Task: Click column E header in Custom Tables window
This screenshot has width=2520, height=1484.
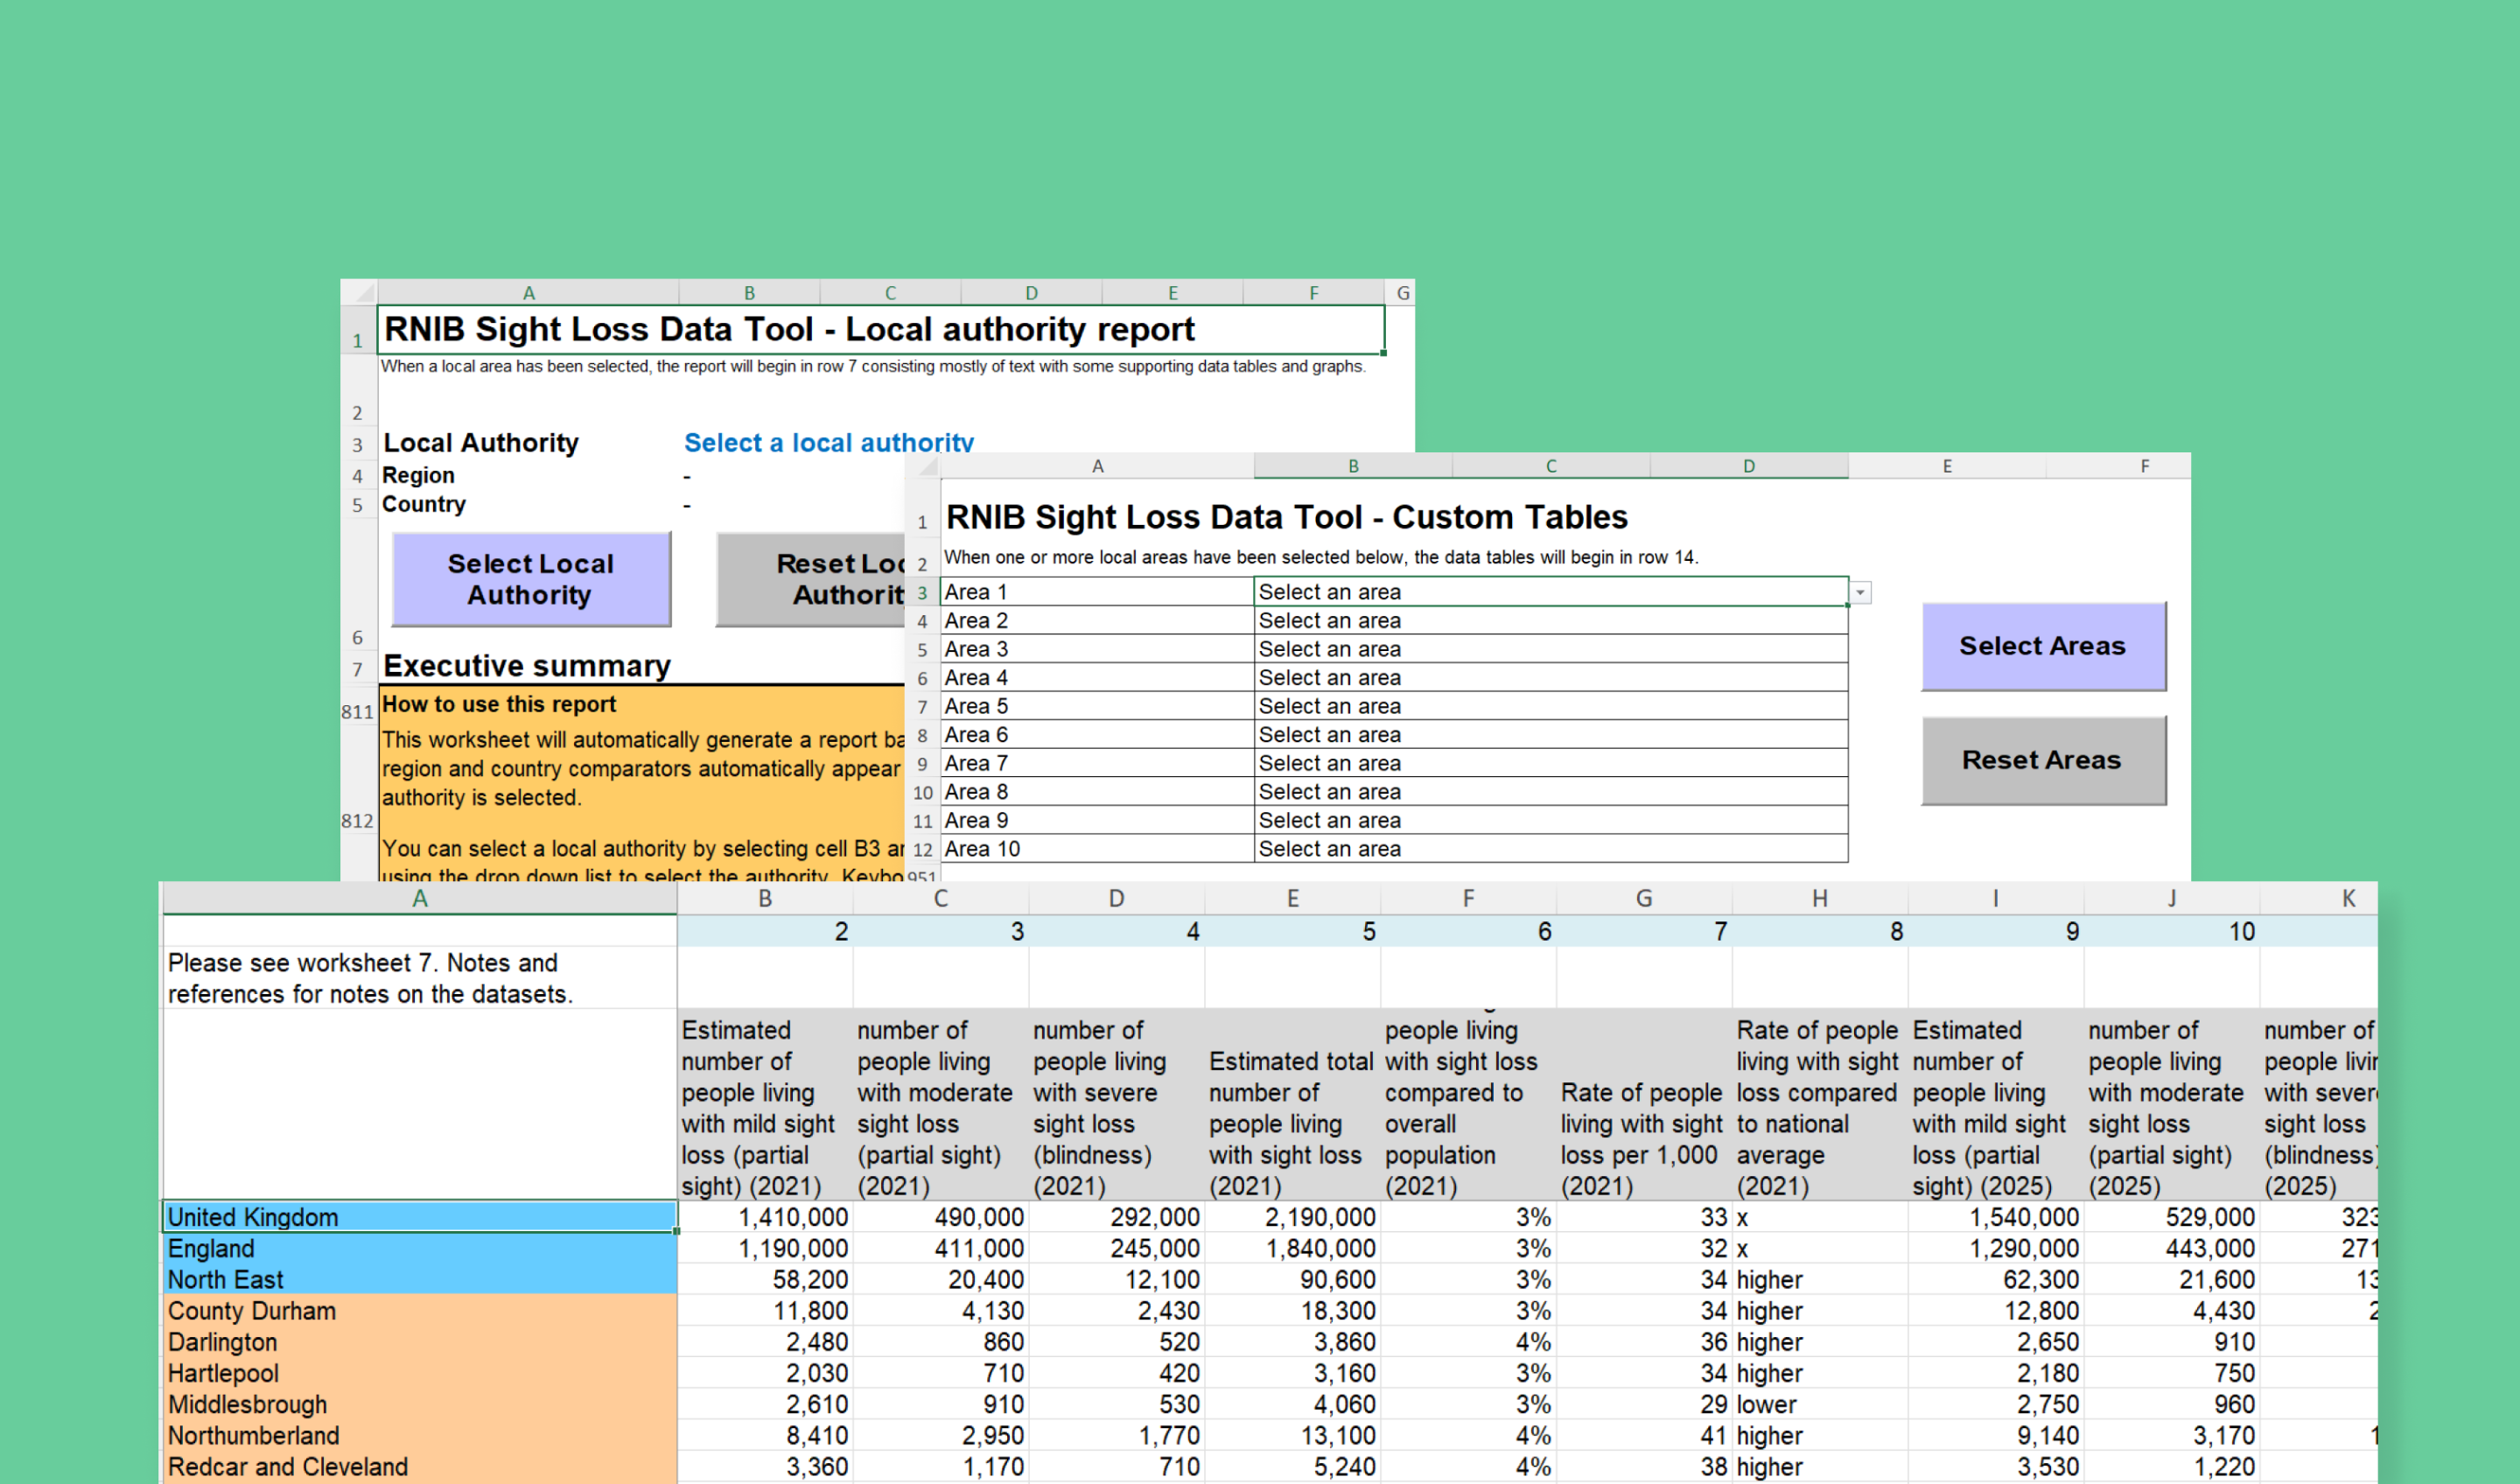Action: (x=1947, y=466)
